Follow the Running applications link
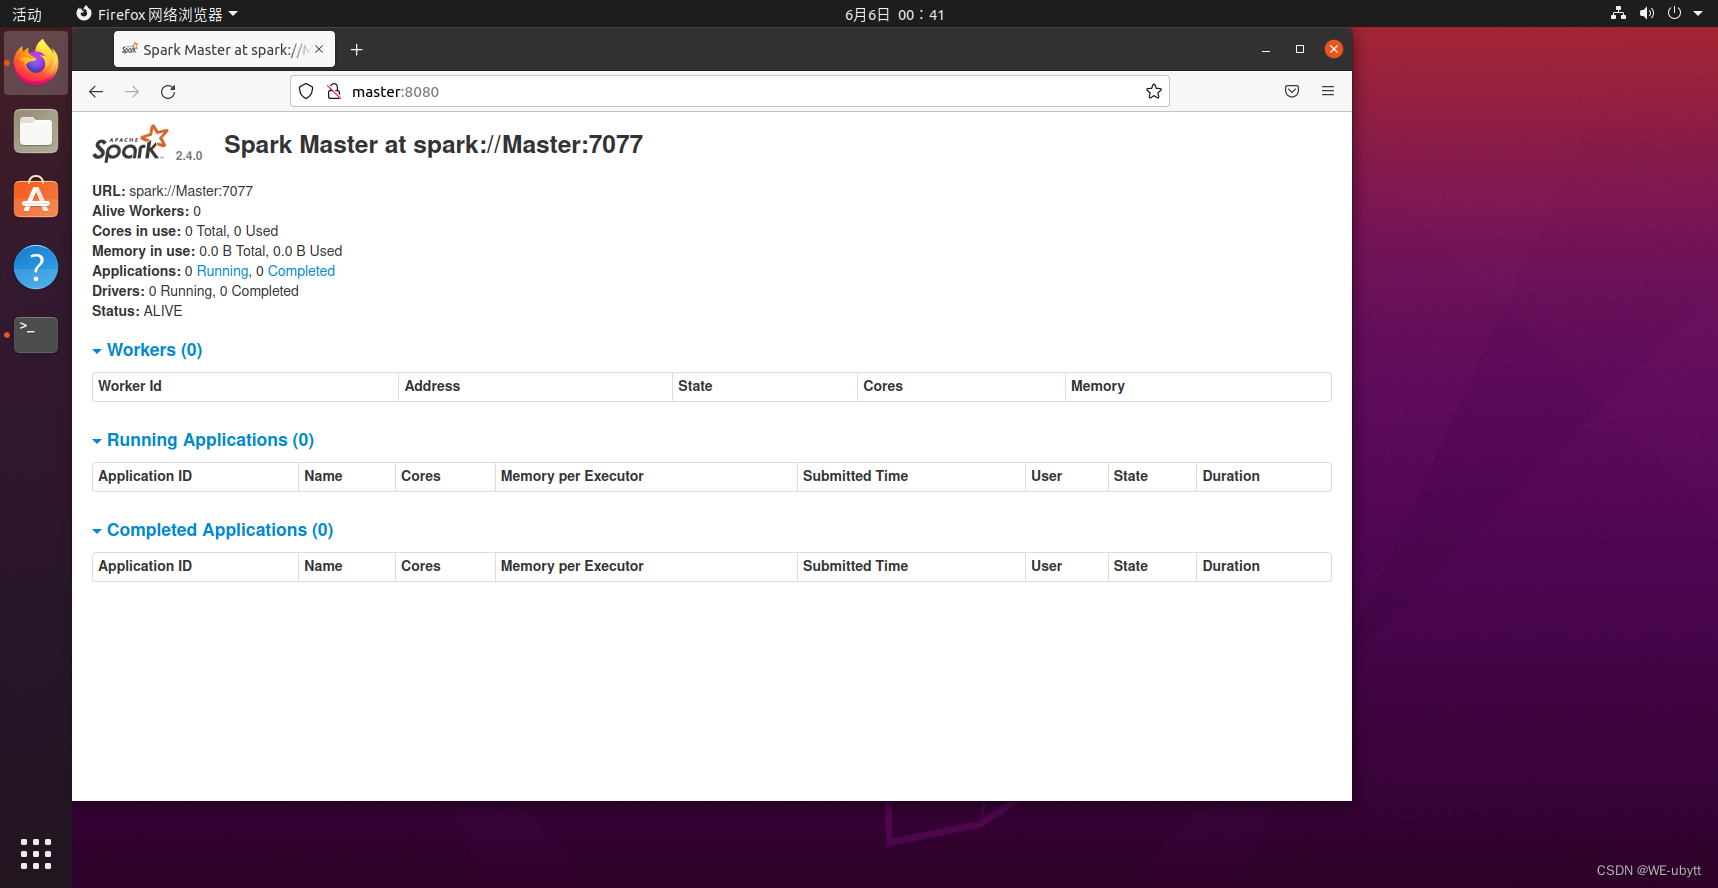This screenshot has height=888, width=1718. pyautogui.click(x=222, y=271)
